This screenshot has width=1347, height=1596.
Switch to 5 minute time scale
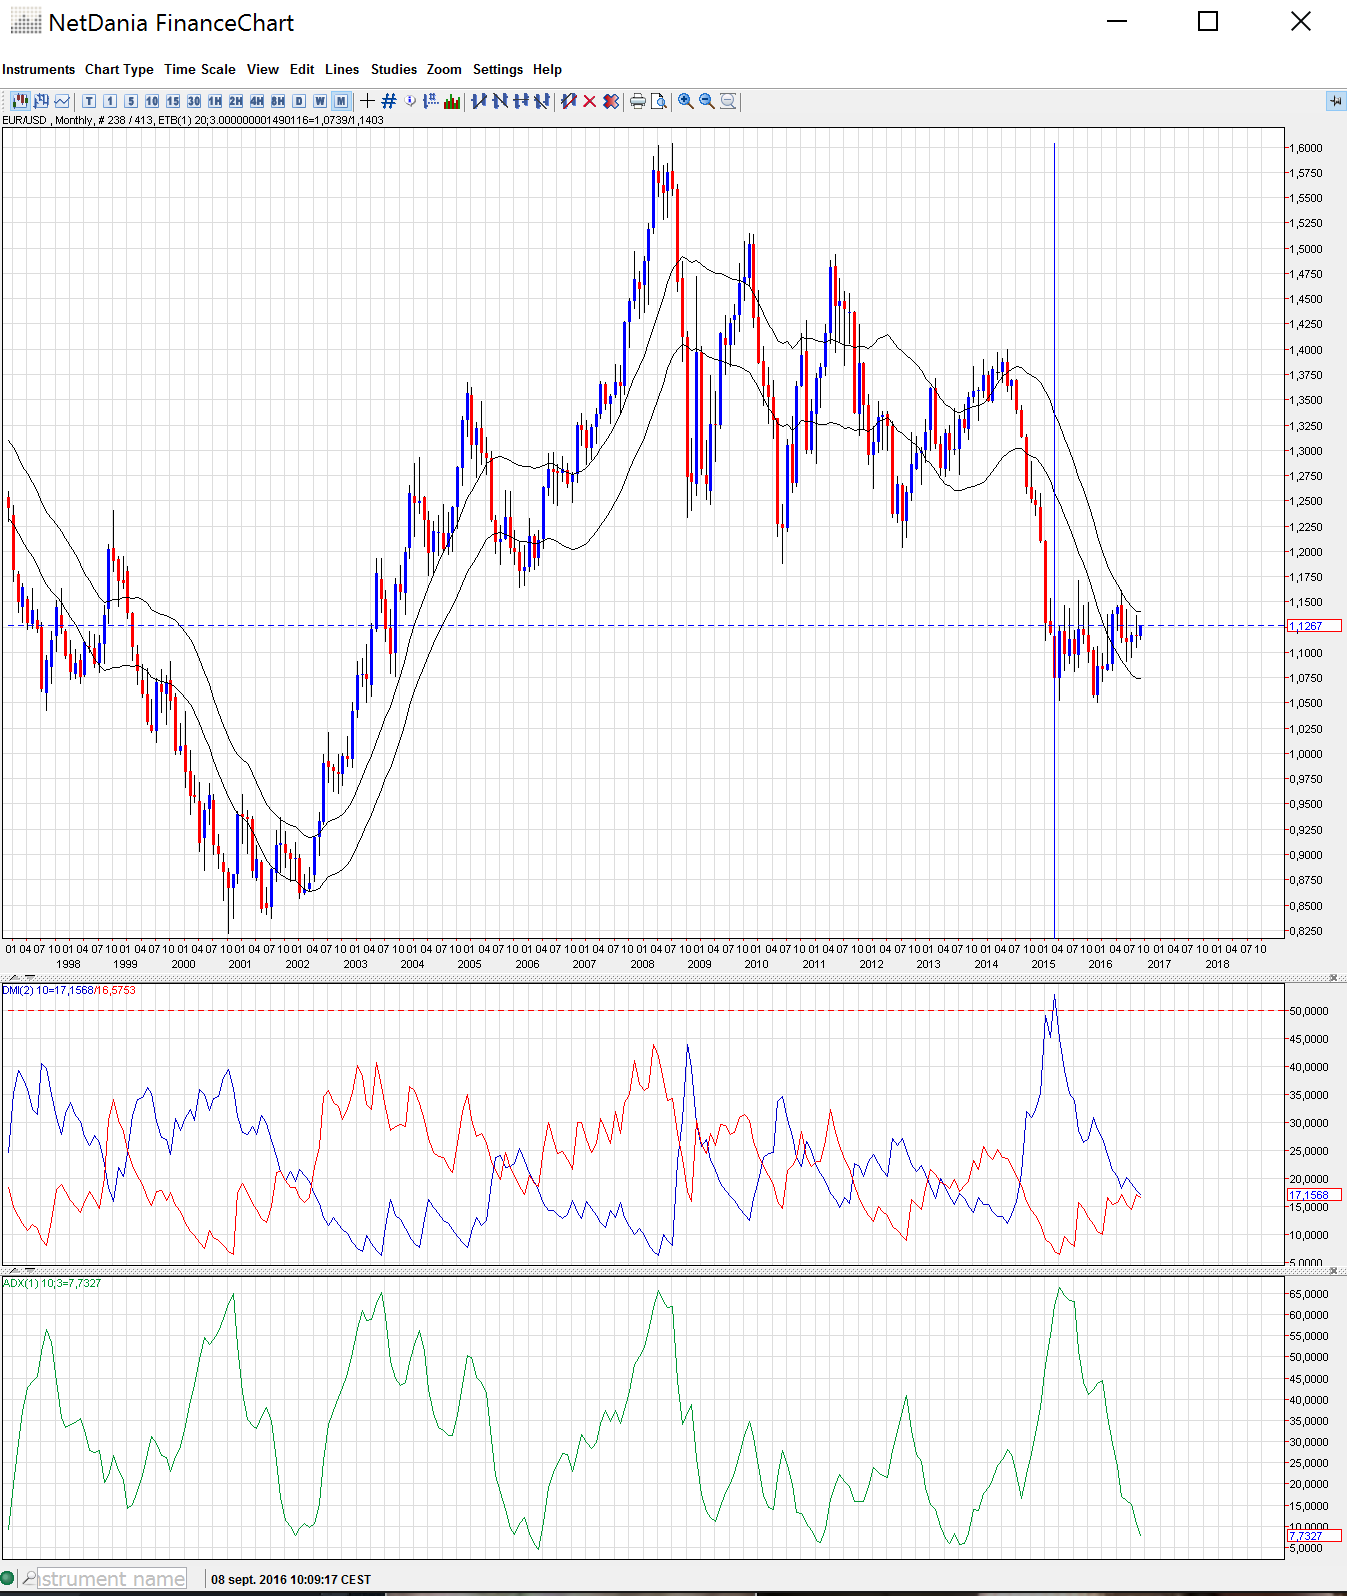point(131,101)
